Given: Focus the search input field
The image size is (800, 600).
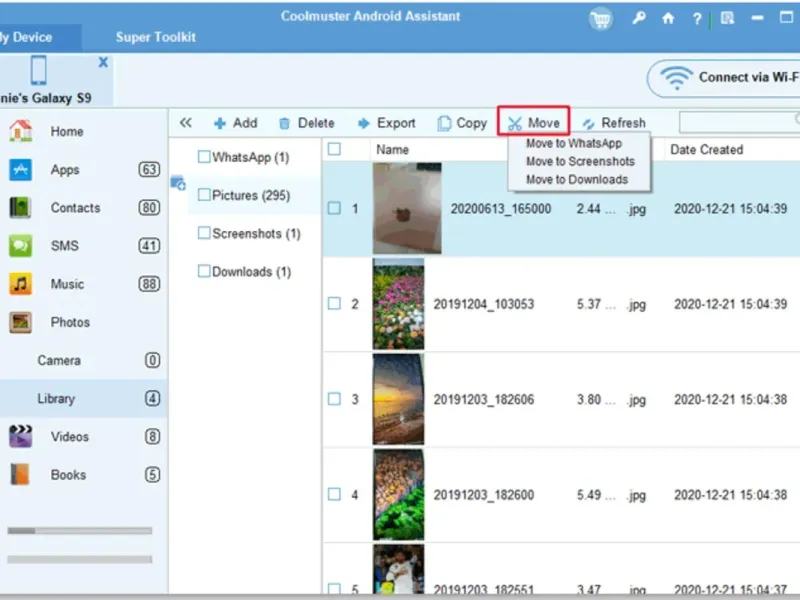Looking at the screenshot, I should pos(739,123).
